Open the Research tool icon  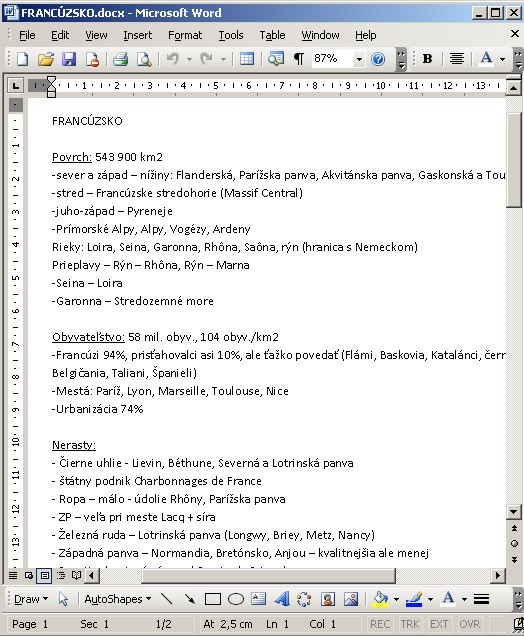275,59
